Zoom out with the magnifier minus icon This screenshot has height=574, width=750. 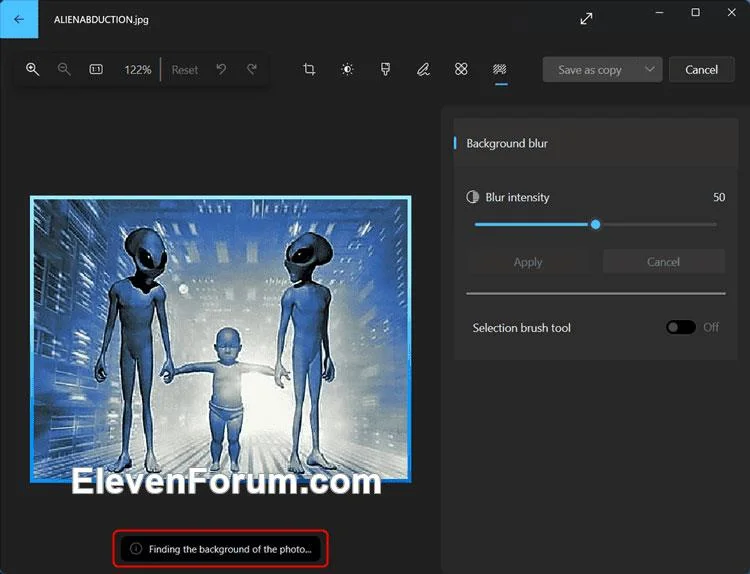pyautogui.click(x=64, y=69)
